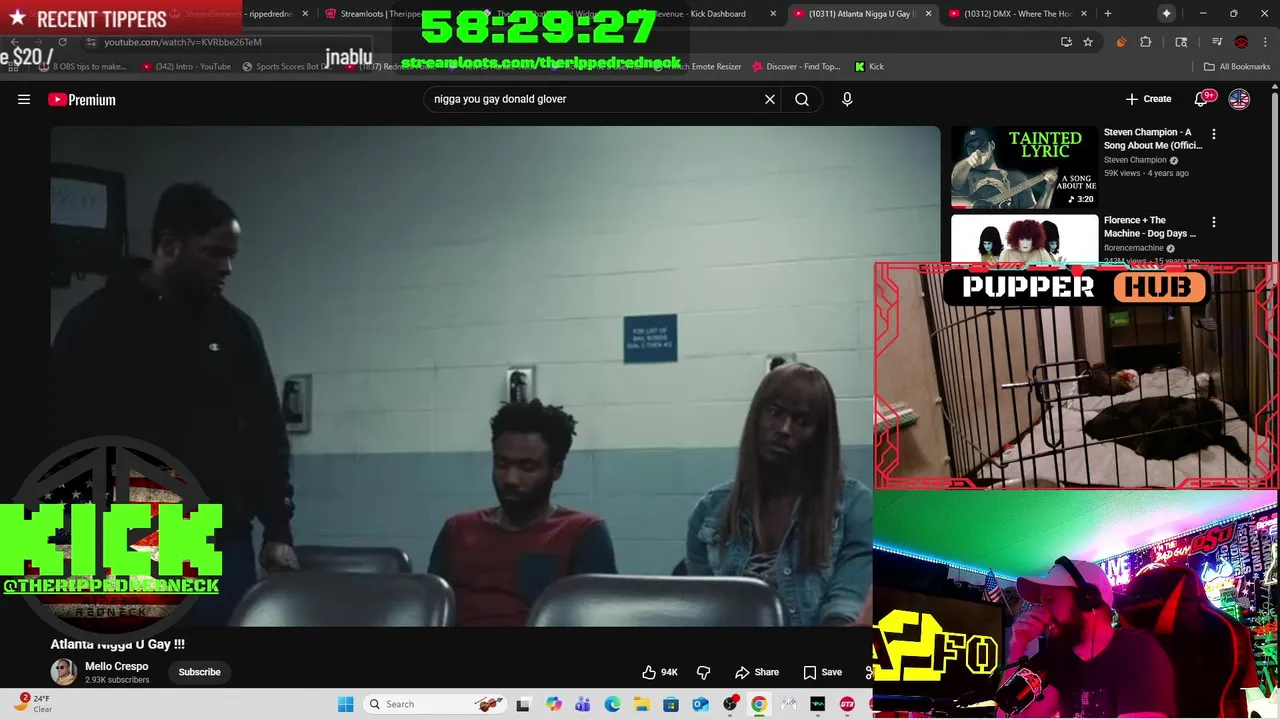1280x720 pixels.
Task: Open Intro - YouTube bookmark
Action: (x=187, y=66)
